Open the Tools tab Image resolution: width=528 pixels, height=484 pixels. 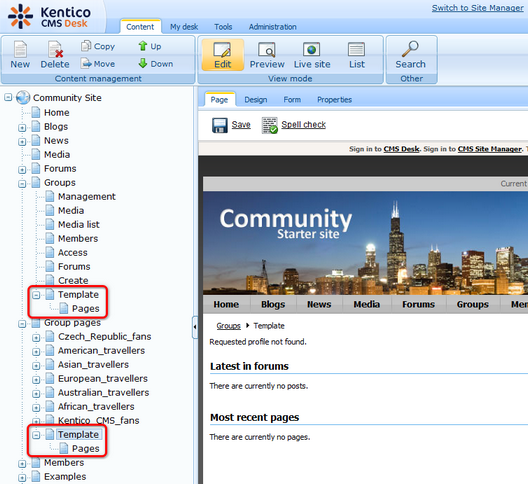pos(223,27)
